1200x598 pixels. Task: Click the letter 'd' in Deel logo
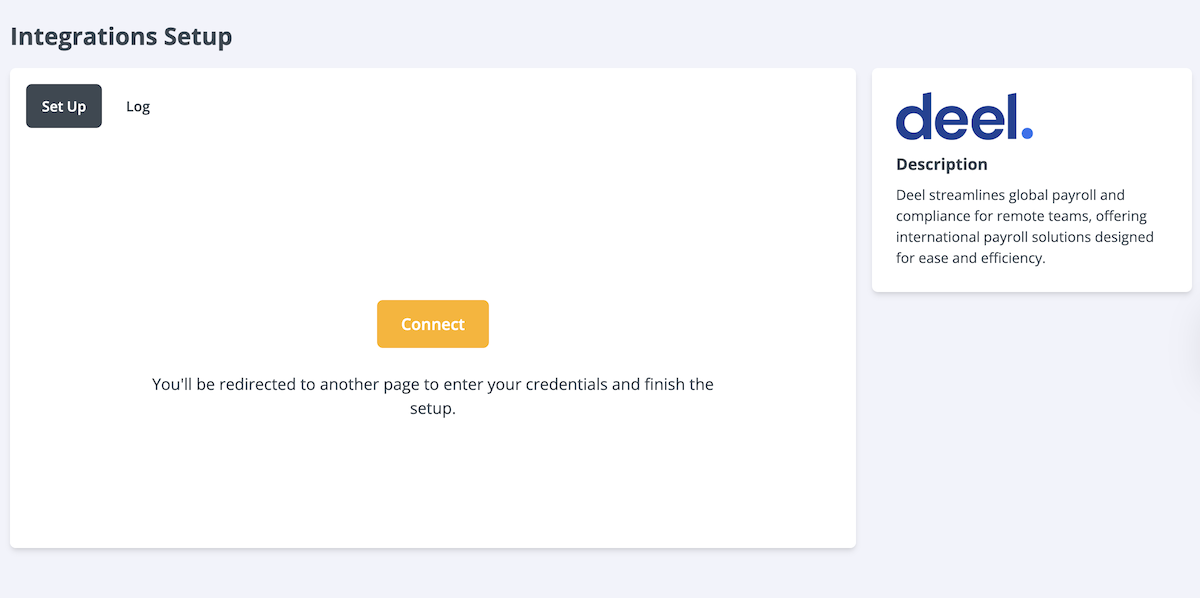pyautogui.click(x=915, y=116)
